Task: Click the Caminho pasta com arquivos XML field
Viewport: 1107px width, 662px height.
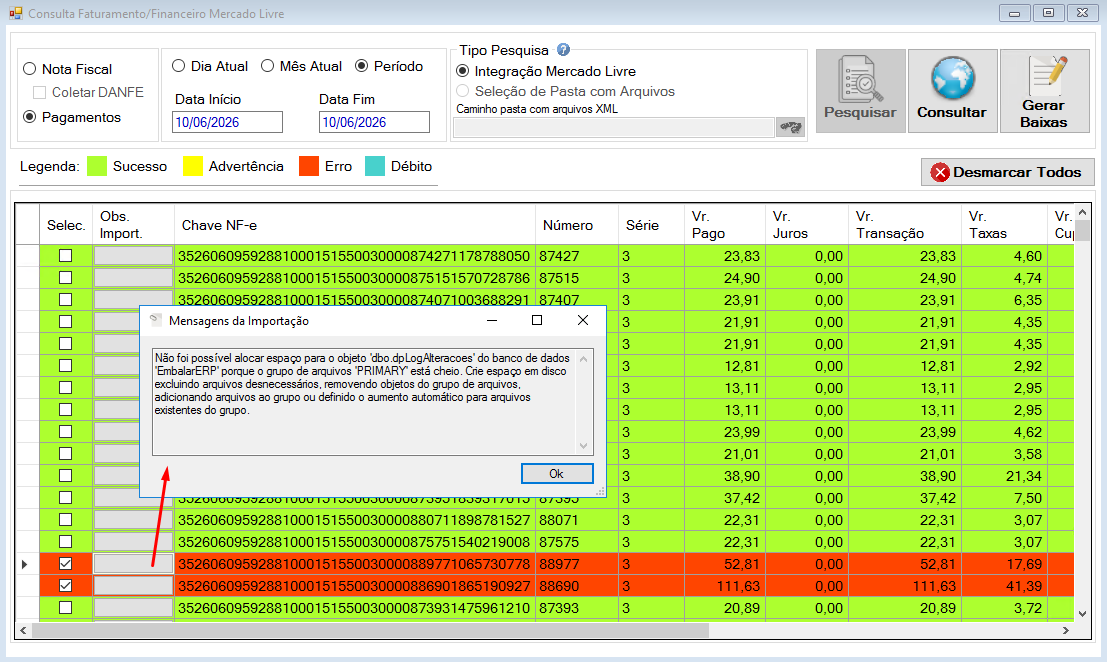Action: 614,127
